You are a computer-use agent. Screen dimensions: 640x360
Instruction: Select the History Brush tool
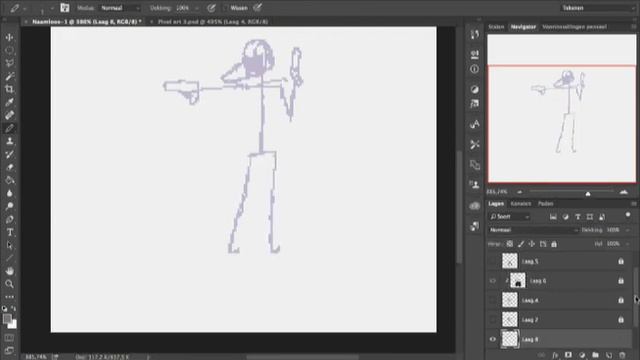tap(9, 154)
